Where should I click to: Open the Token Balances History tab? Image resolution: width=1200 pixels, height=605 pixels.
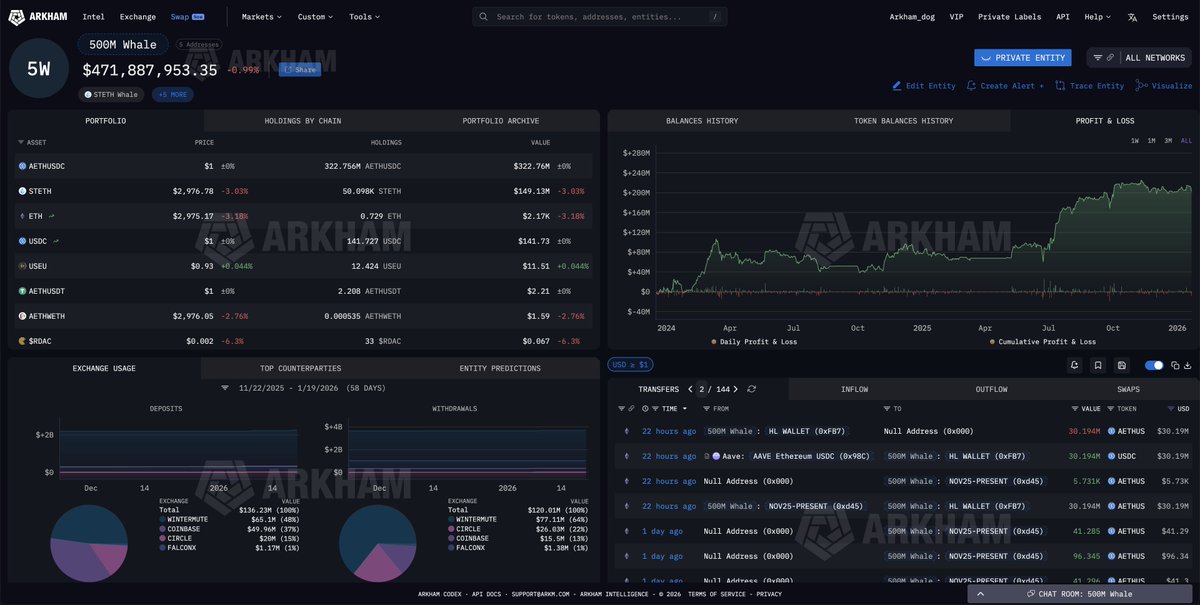903,121
